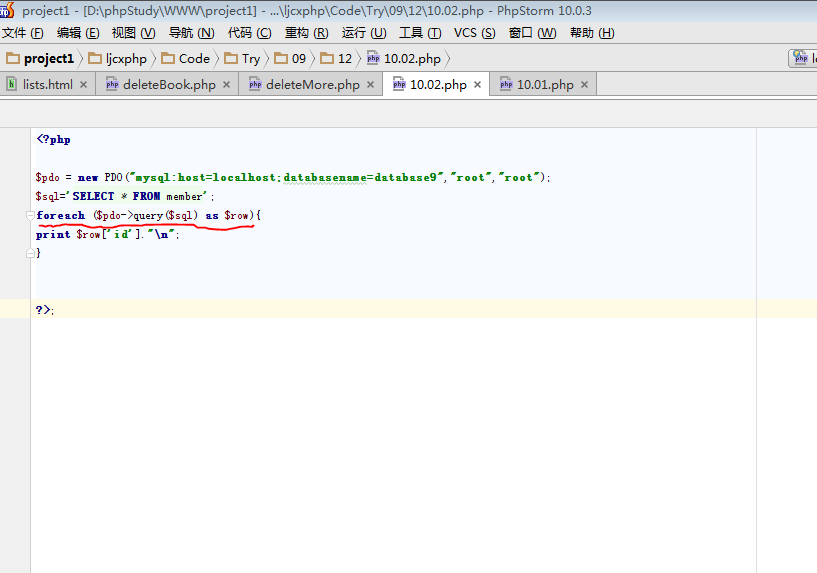Viewport: 817px width, 573px height.
Task: Open the 工具 (T) menu
Action: (420, 33)
